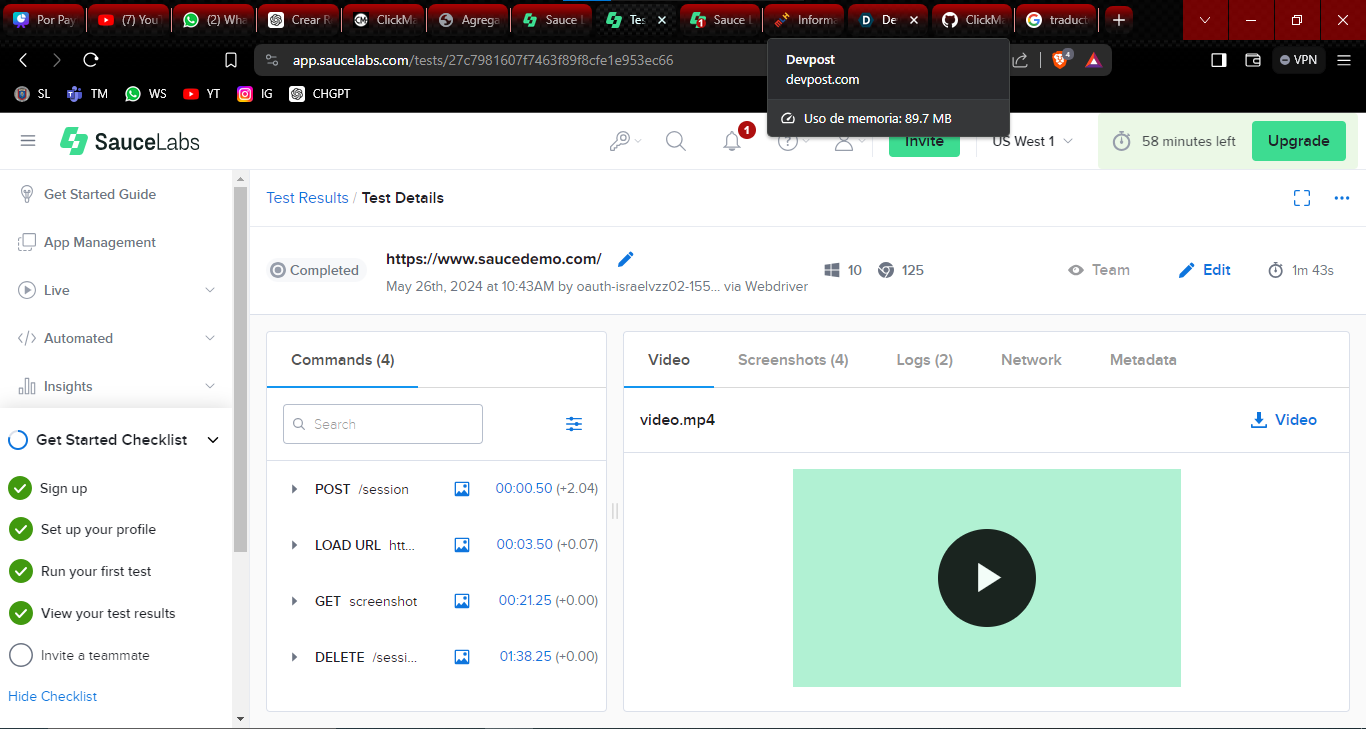Screen dimensions: 1366x729
Task: View screenshot for LOAD URL command
Action: click(462, 545)
